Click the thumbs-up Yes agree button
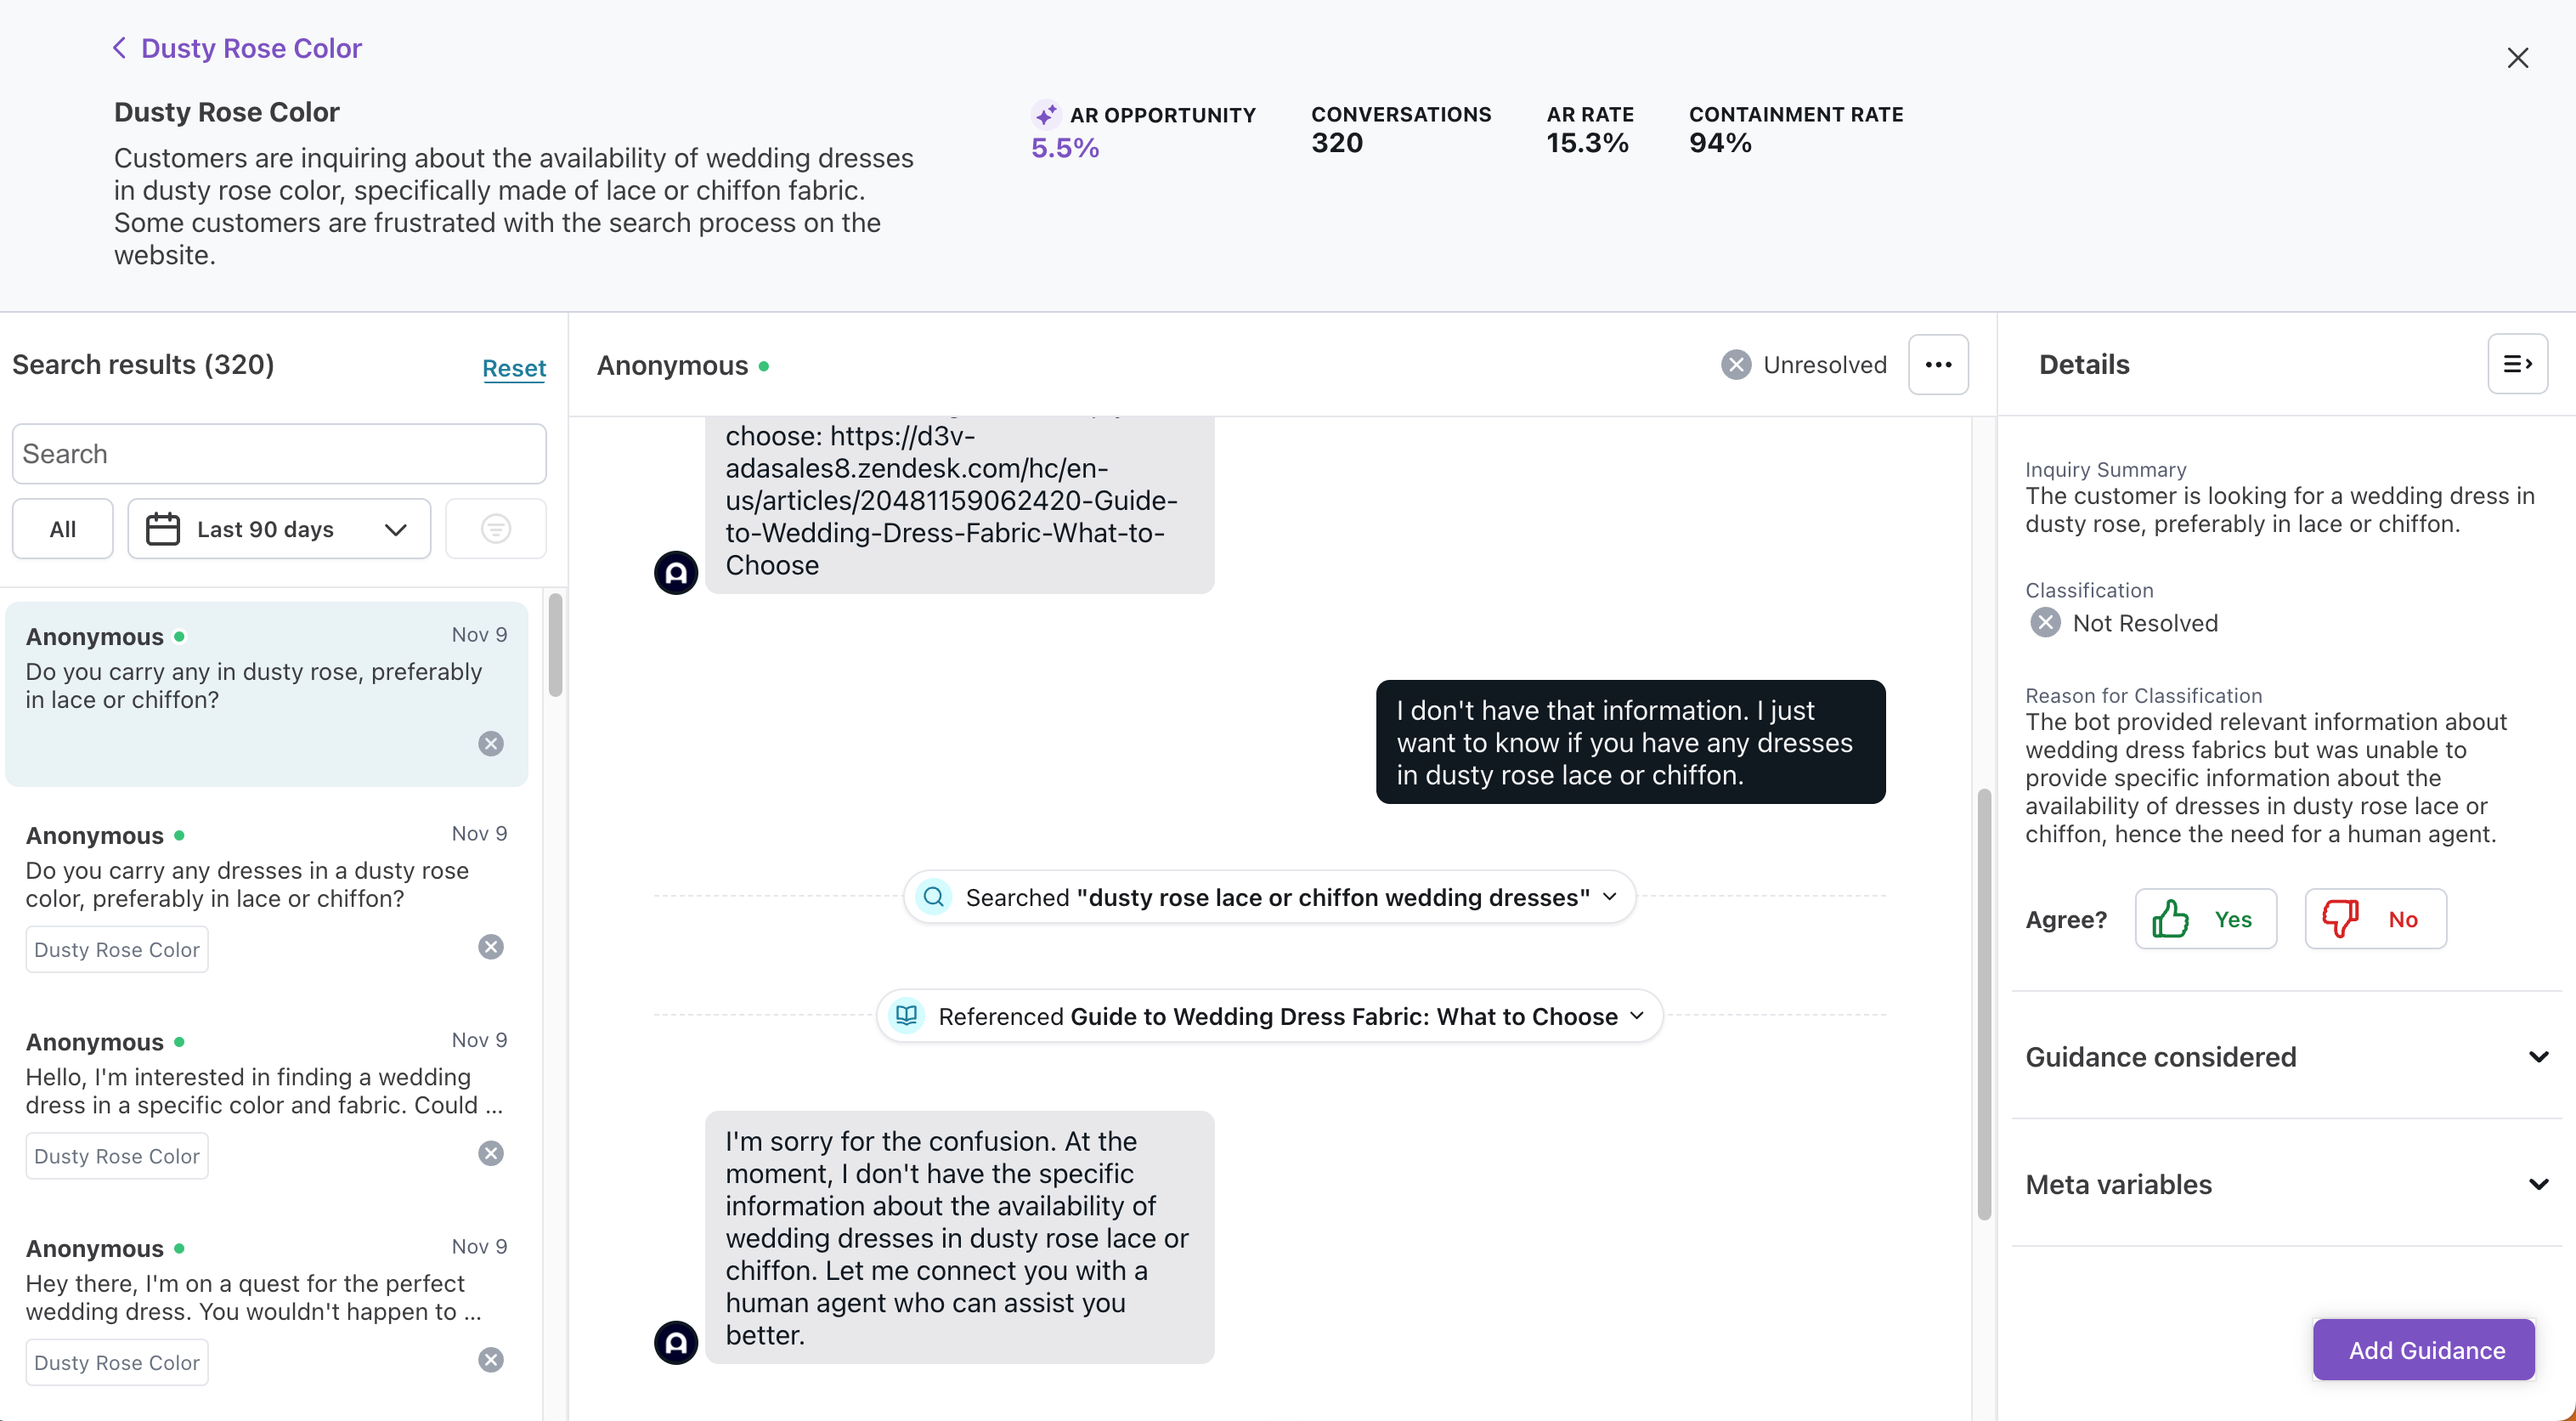Screen dimensions: 2576x1421 [2205, 919]
